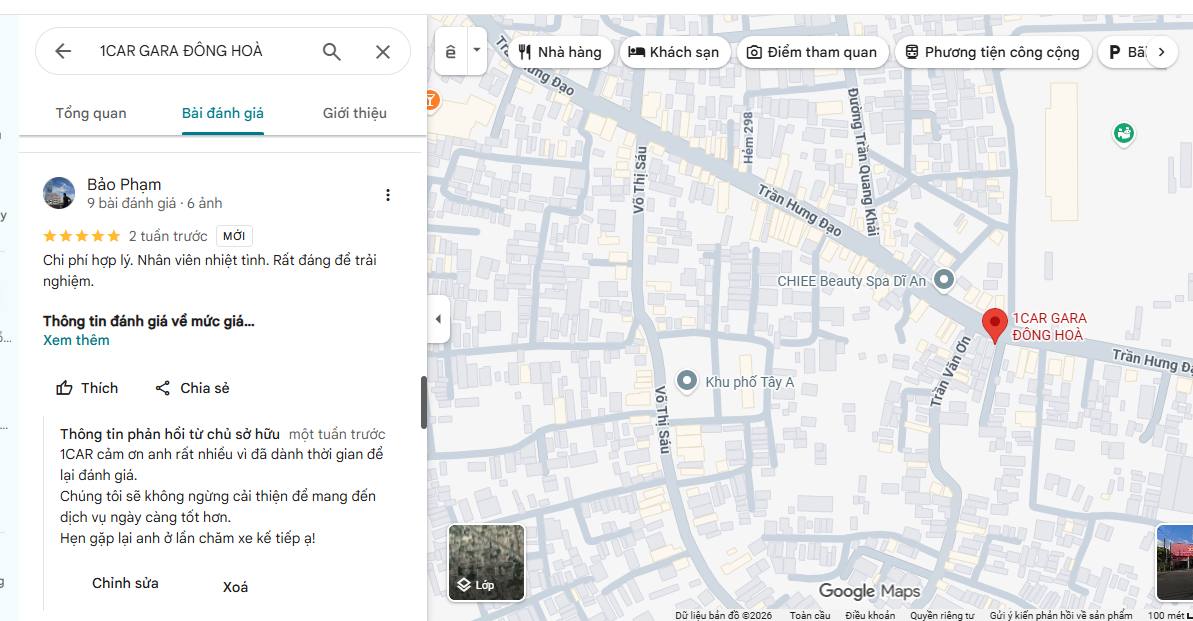
Task: Click the 100 mét scale indicator
Action: (x=1169, y=615)
